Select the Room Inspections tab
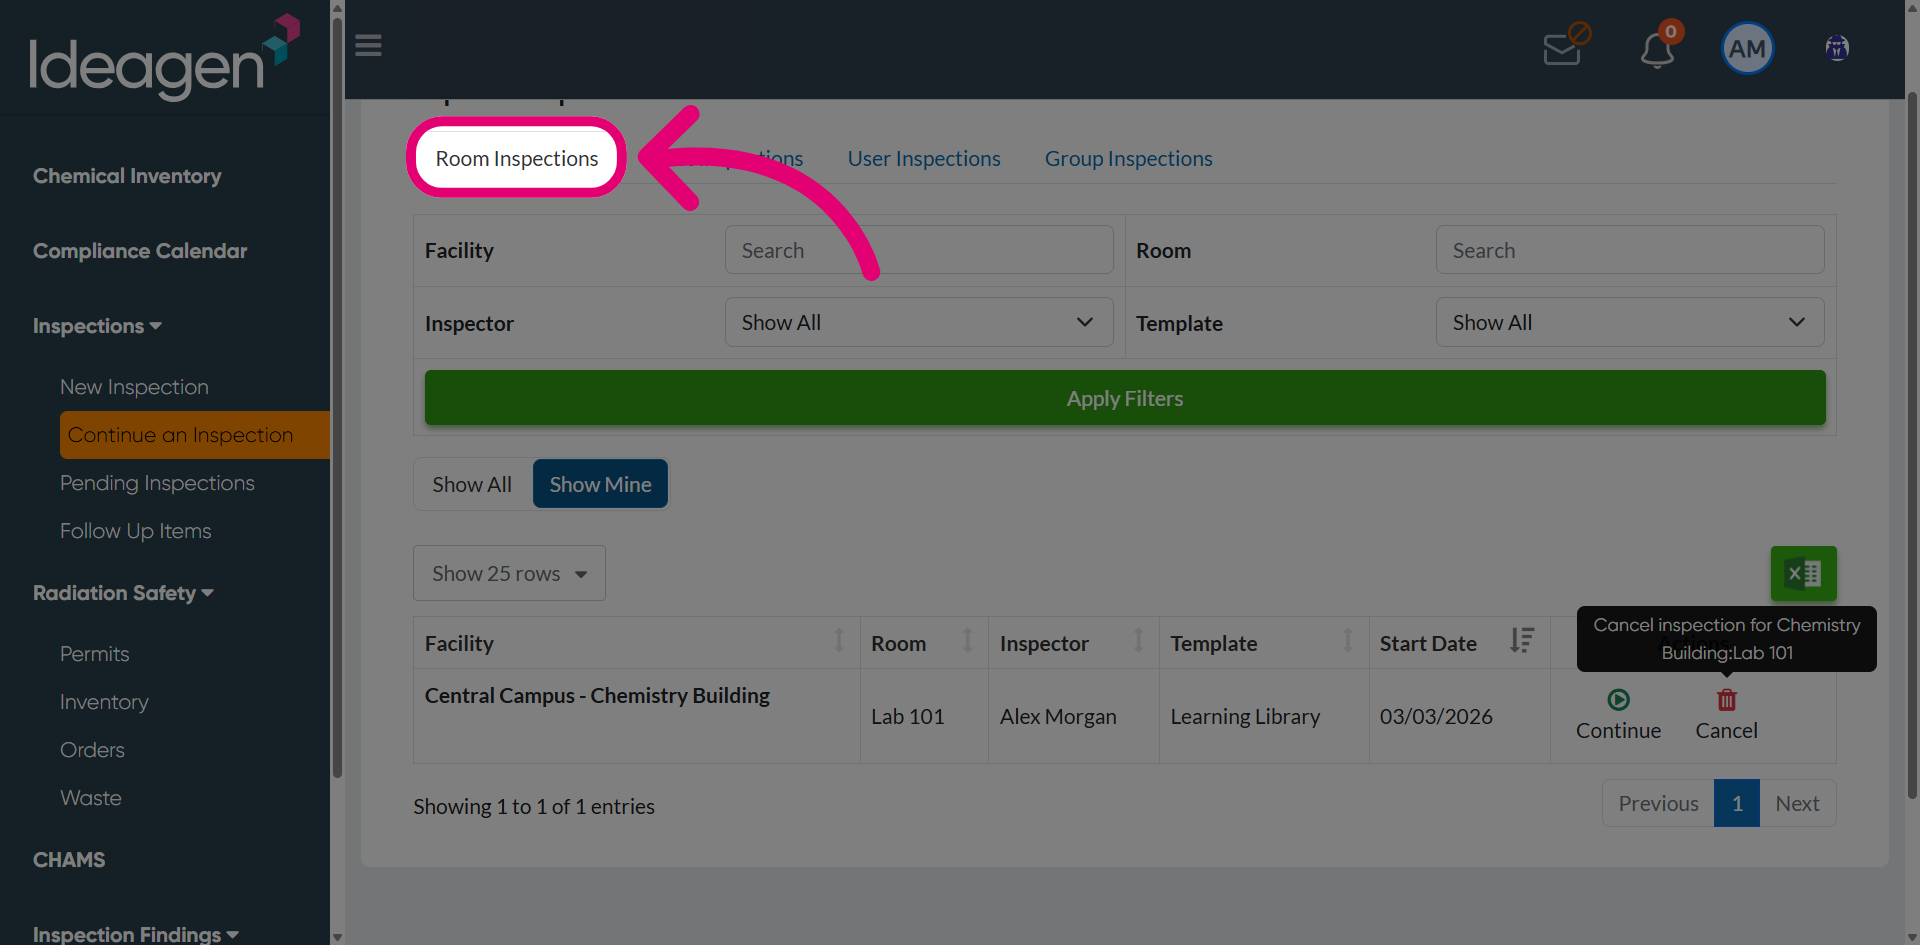The width and height of the screenshot is (1920, 945). click(x=517, y=158)
